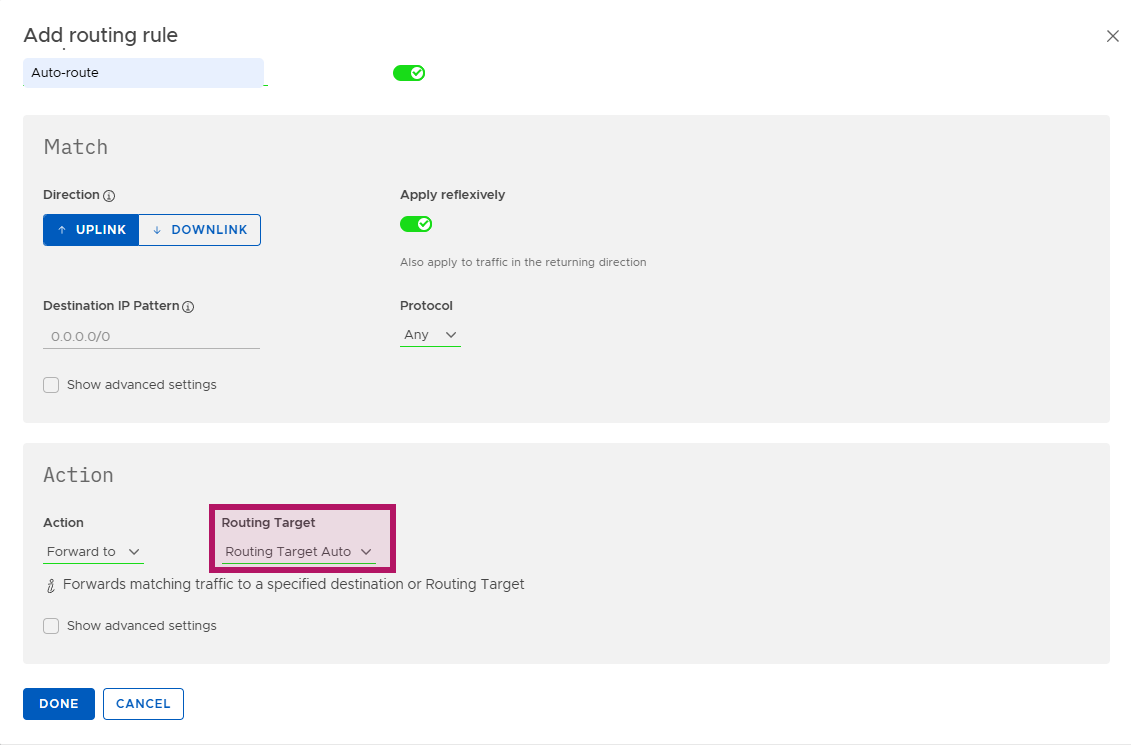The height and width of the screenshot is (745, 1131).
Task: Click the down arrow icon on DOWNLINK
Action: 157,230
